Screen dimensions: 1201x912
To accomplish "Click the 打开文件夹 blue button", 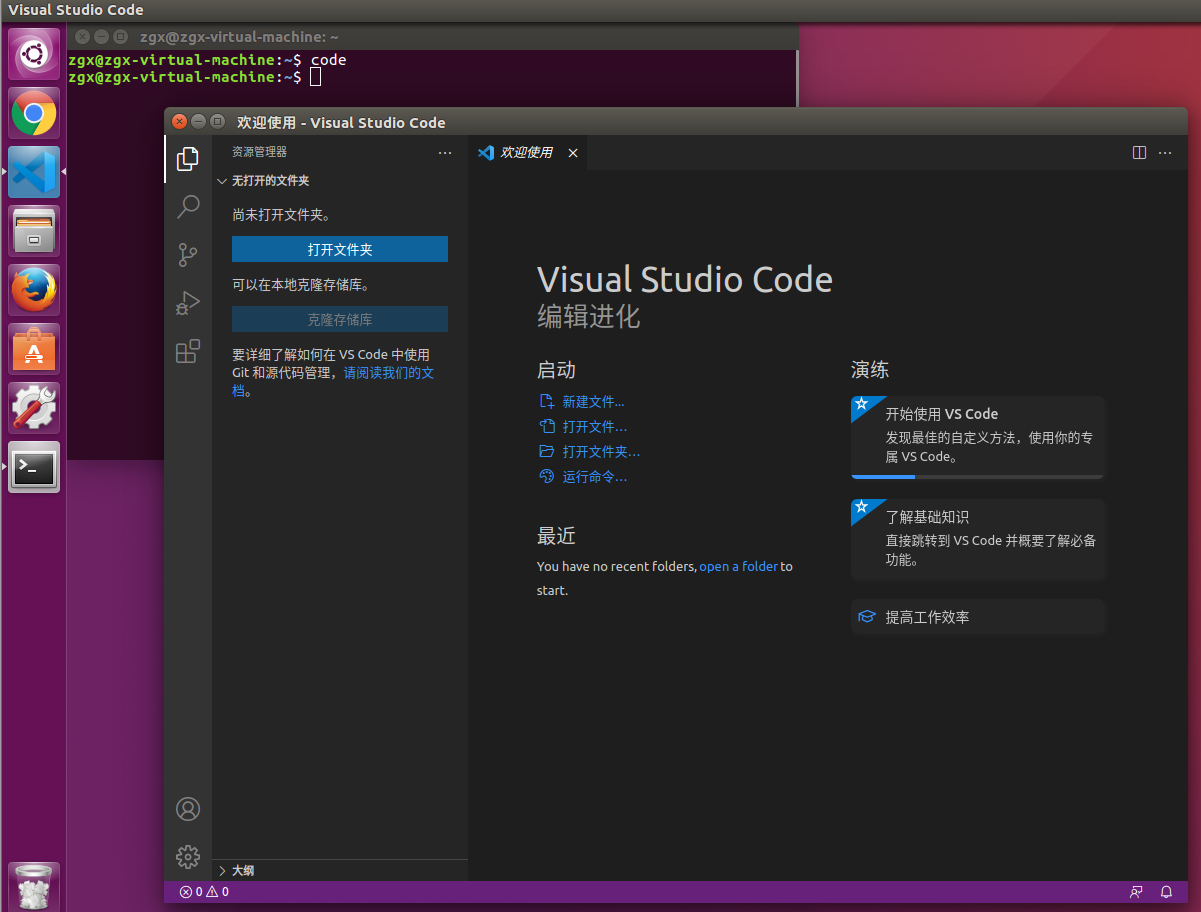I will (x=340, y=249).
